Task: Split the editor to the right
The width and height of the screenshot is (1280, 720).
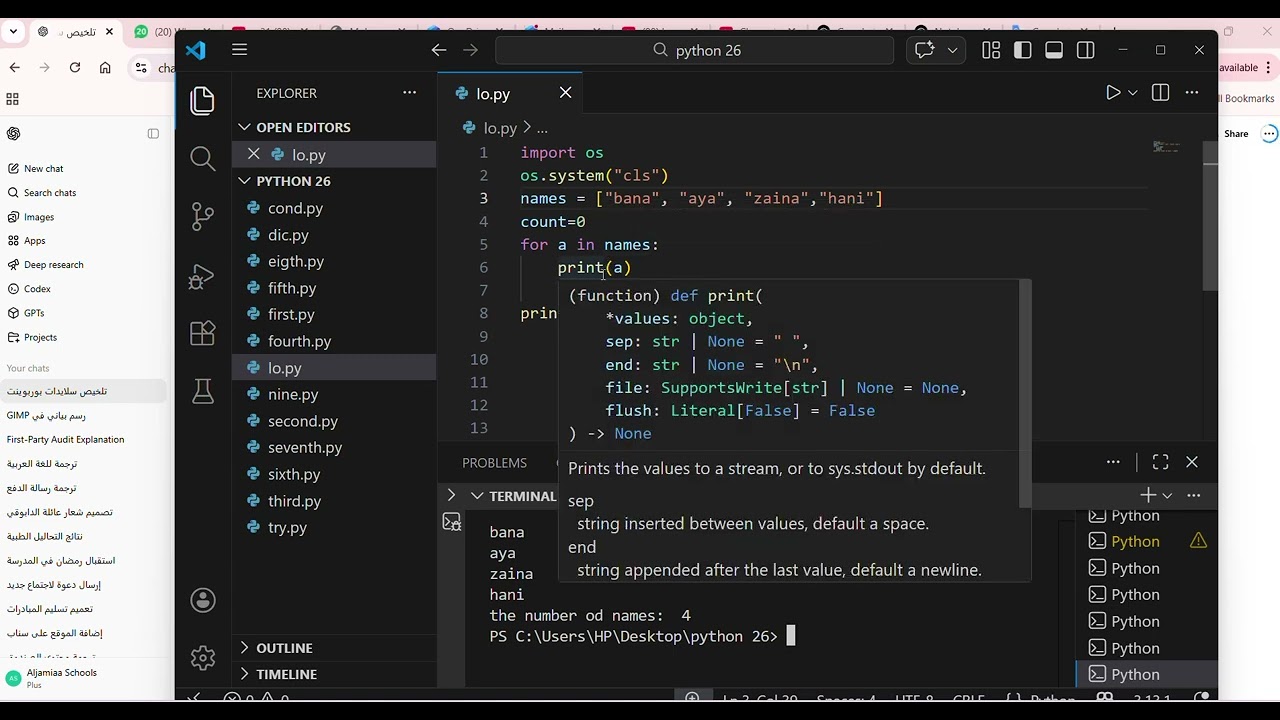Action: pyautogui.click(x=1160, y=92)
